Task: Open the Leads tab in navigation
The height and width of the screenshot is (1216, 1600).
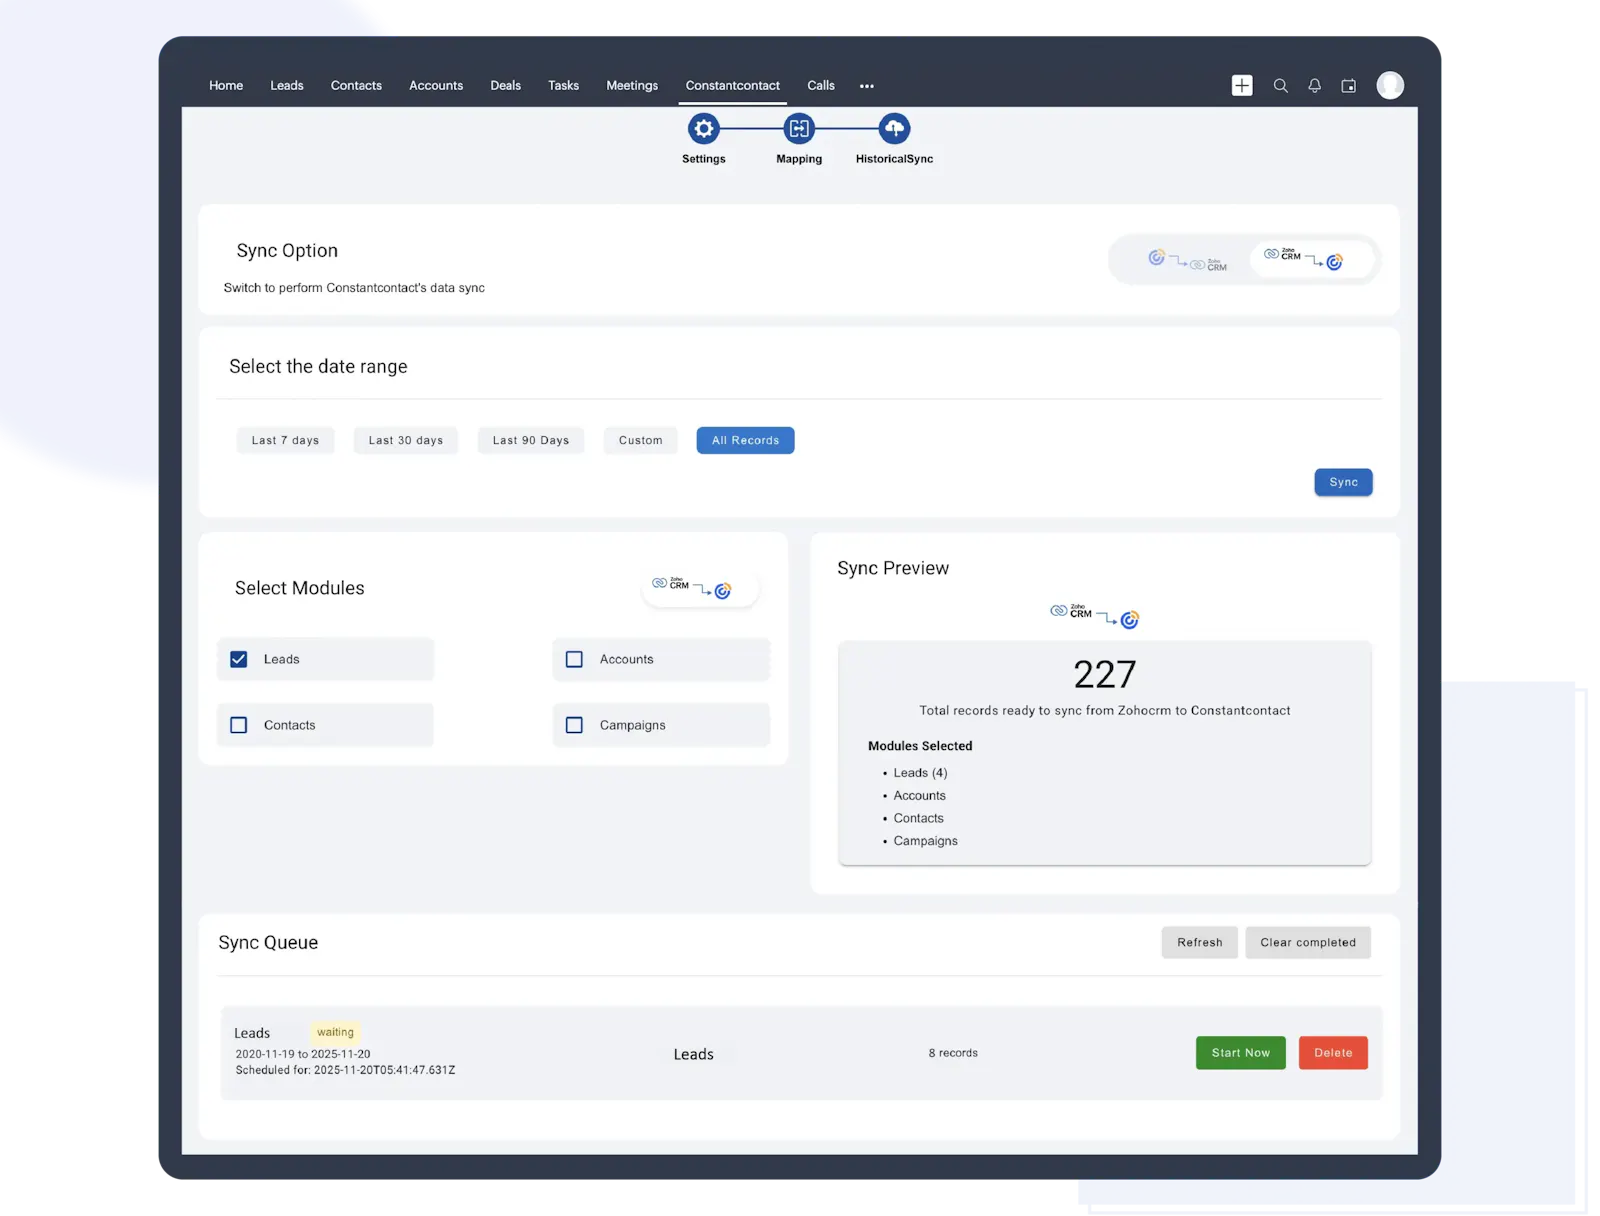Action: (286, 85)
